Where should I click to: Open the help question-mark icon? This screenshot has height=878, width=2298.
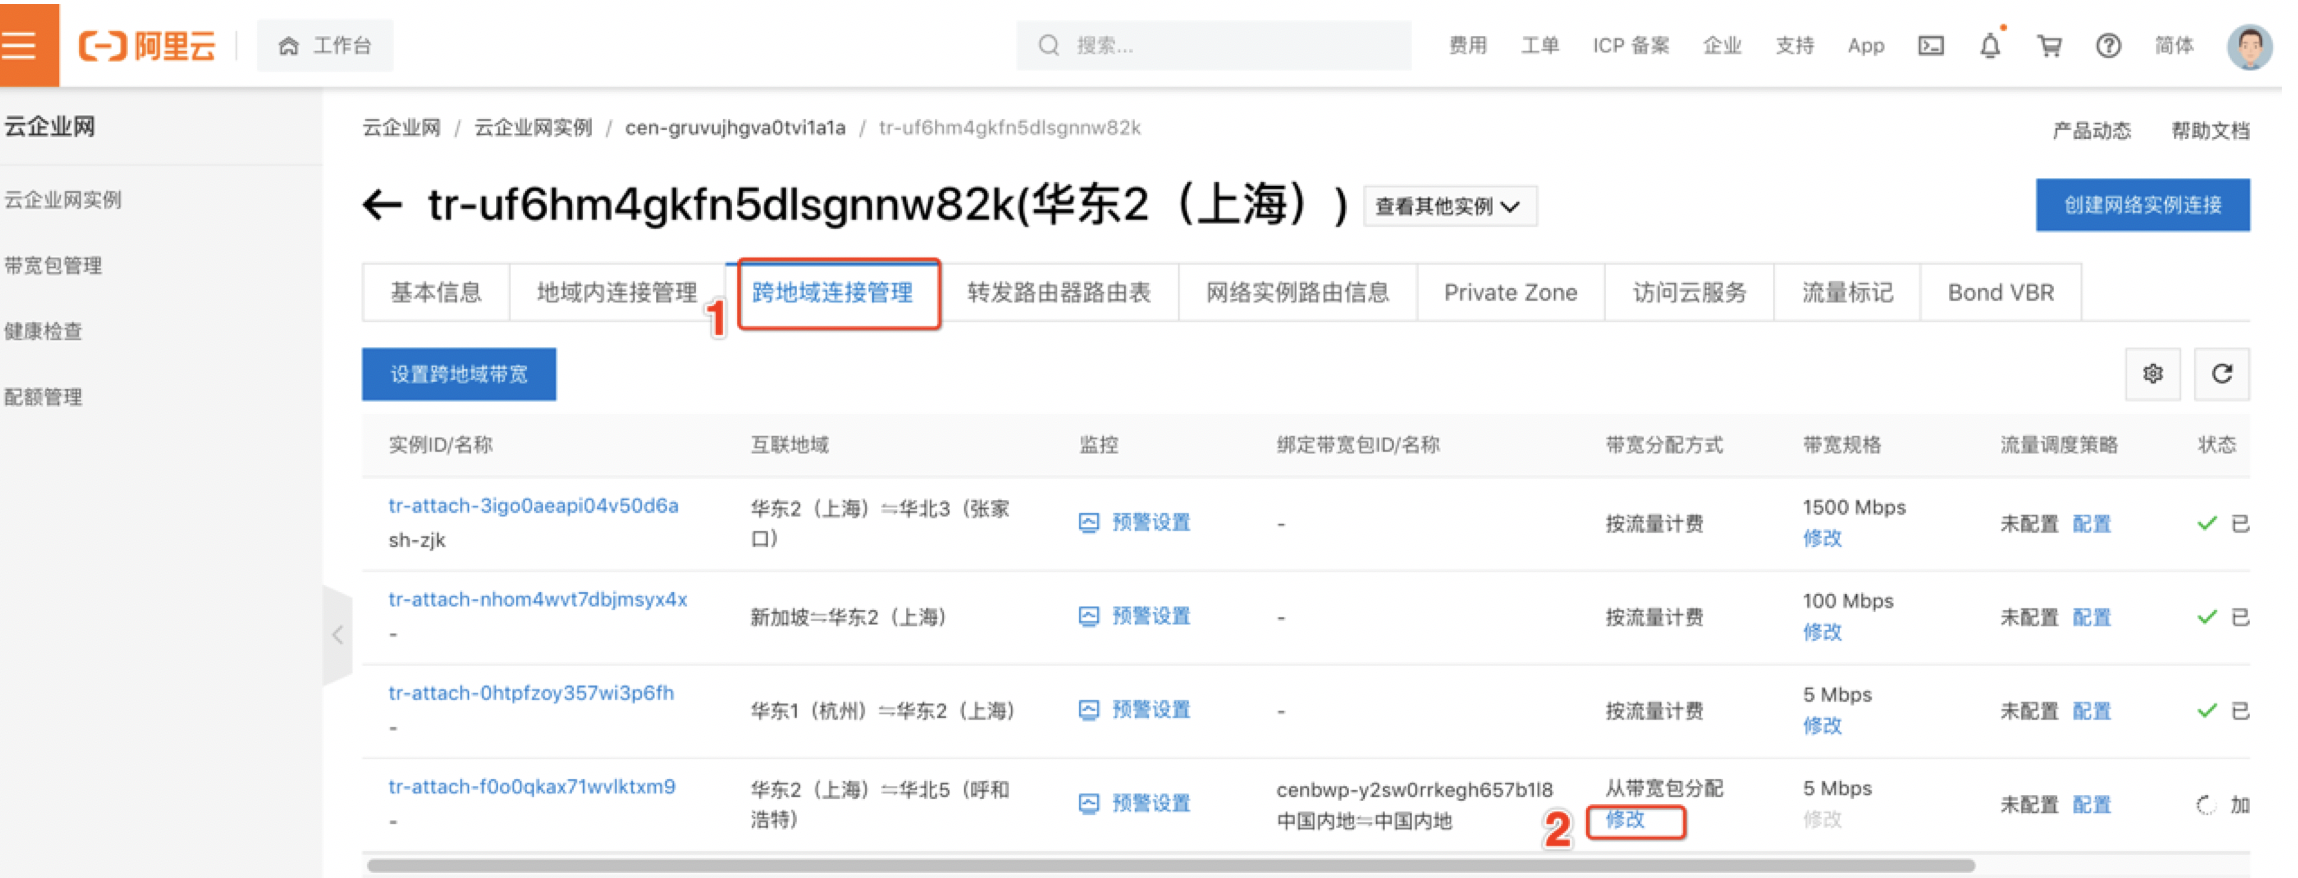2108,45
